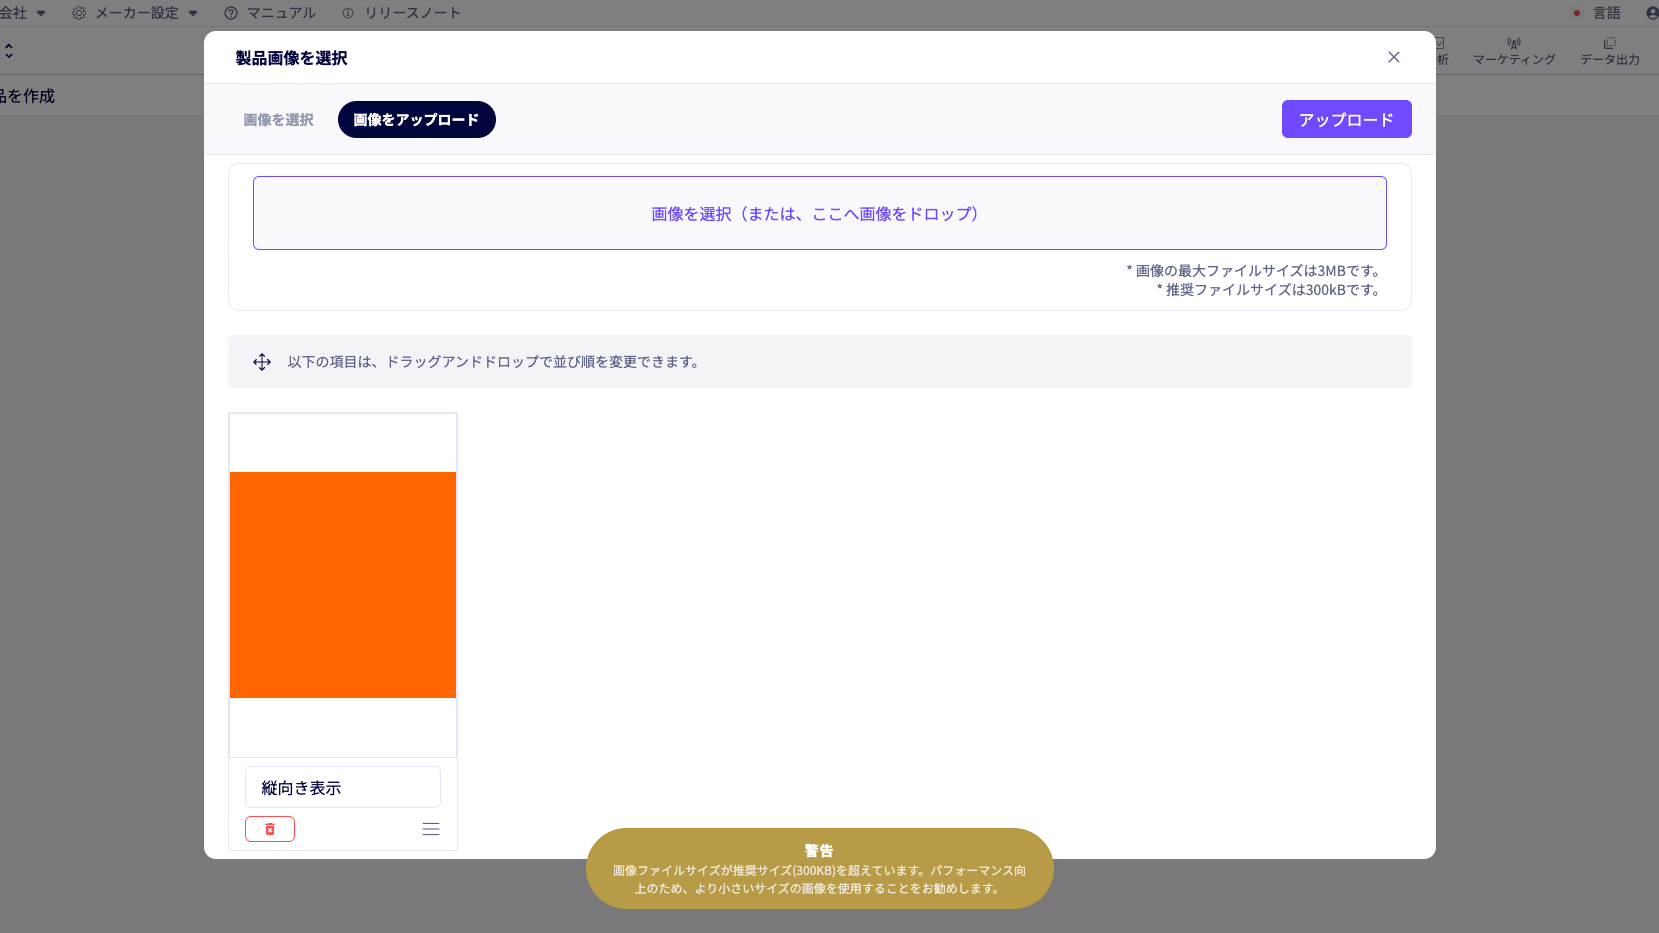The image size is (1659, 933).
Task: Click the move arrows icon in the hint bar
Action: coord(262,362)
